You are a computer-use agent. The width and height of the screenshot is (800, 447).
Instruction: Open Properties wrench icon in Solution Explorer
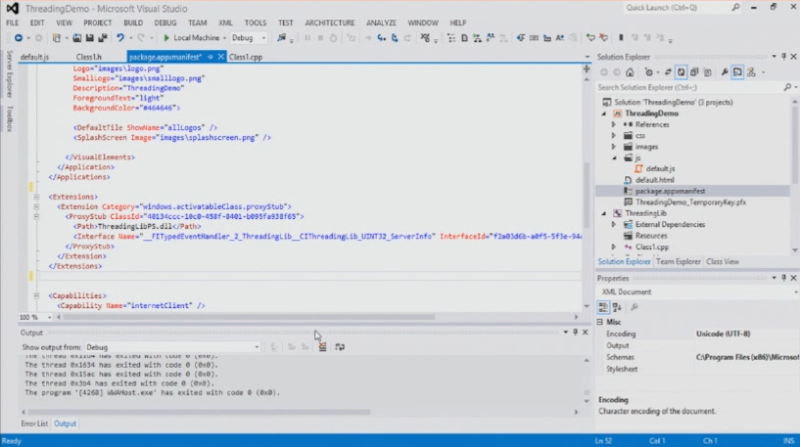(x=724, y=72)
